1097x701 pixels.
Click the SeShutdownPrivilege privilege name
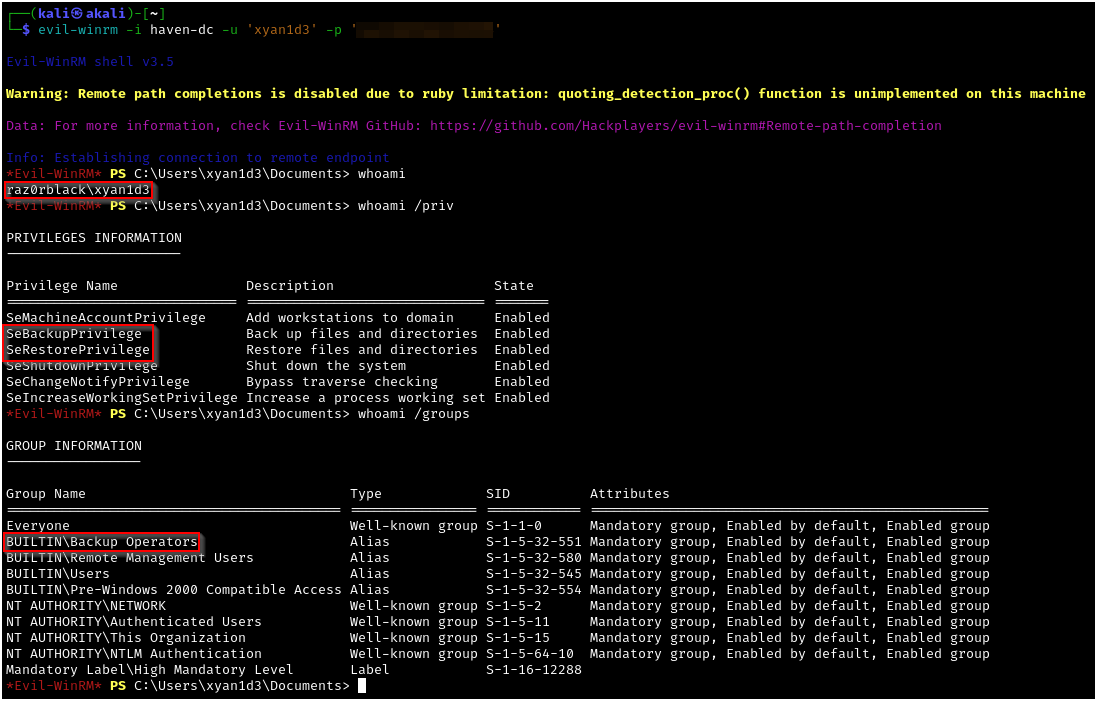click(x=81, y=366)
